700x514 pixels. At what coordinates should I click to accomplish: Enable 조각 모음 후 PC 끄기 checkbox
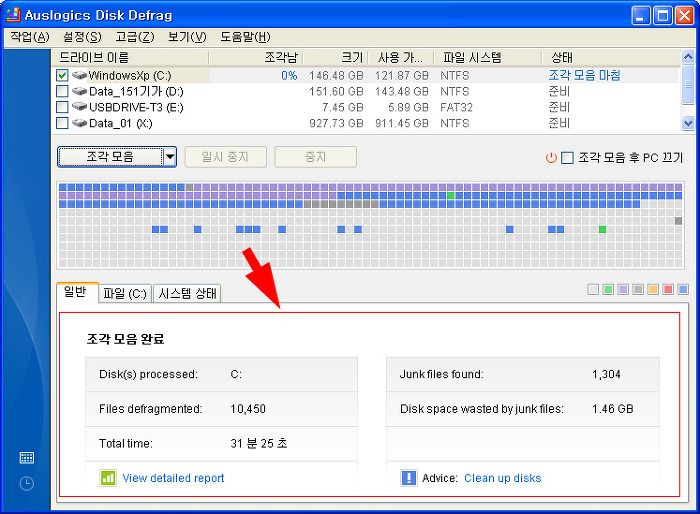567,158
